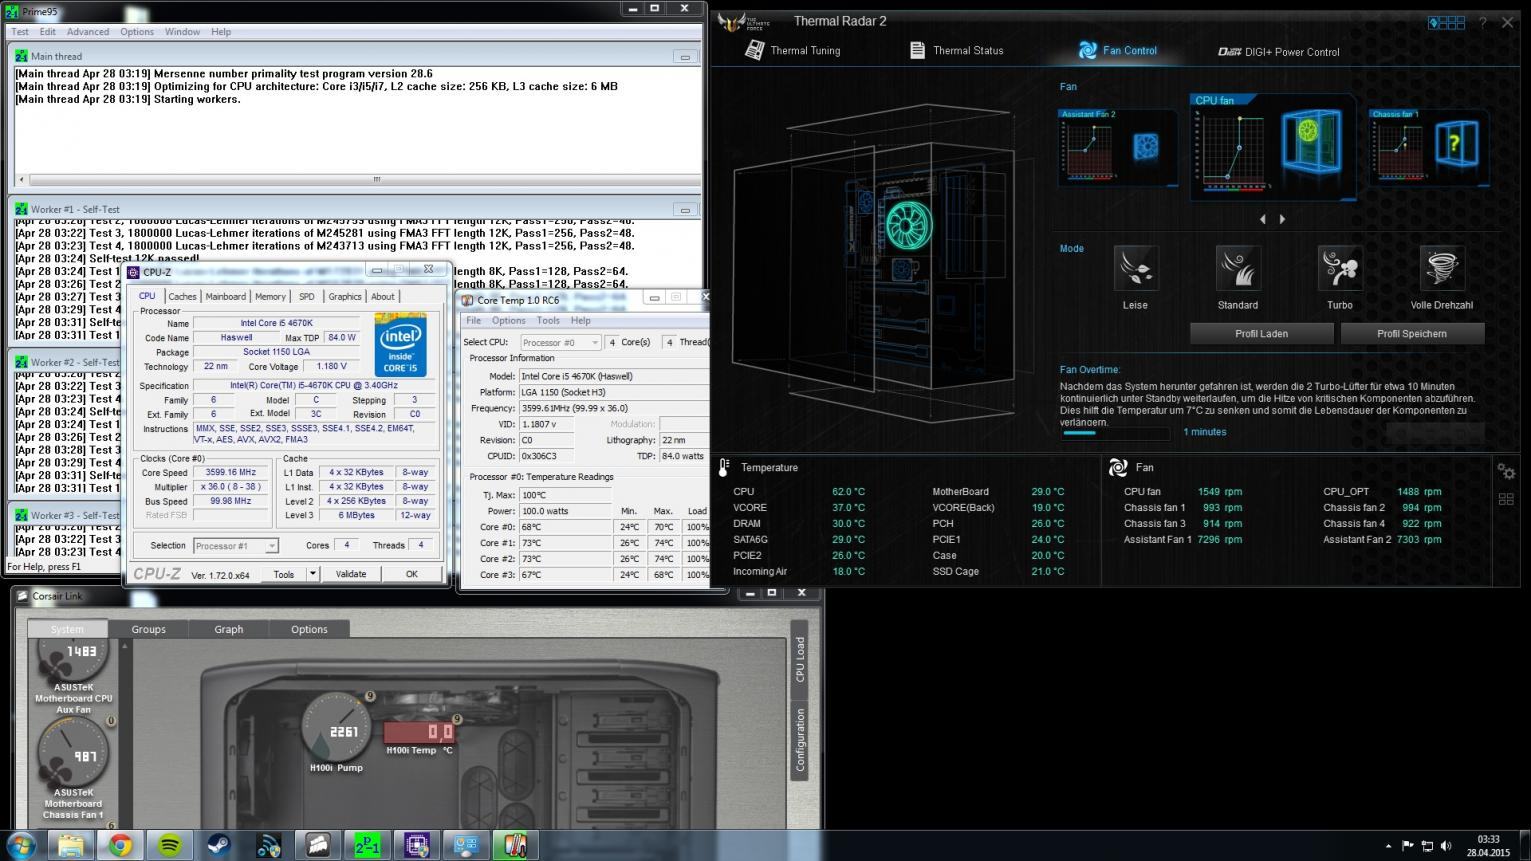Image resolution: width=1531 pixels, height=861 pixels.
Task: Open the SPD tab in CPU-Z
Action: coord(307,296)
